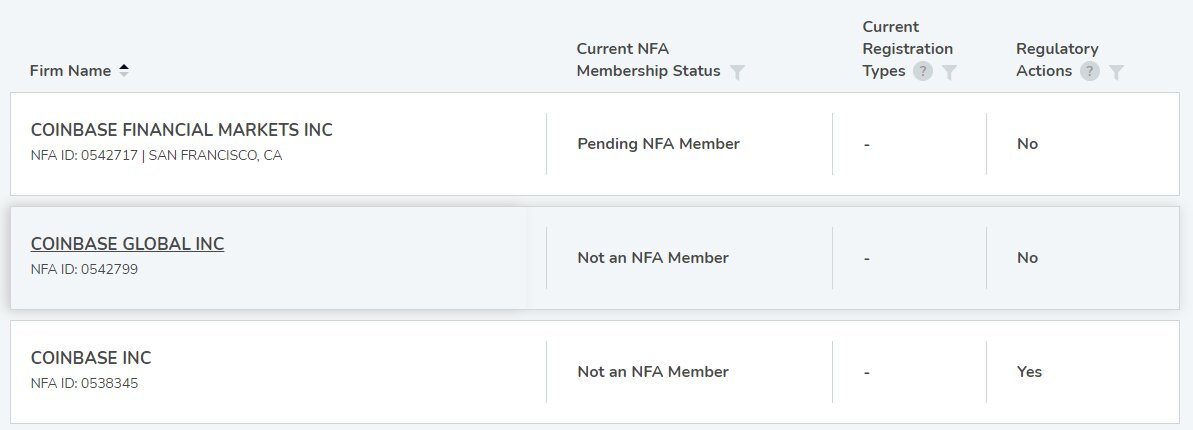The image size is (1193, 430).
Task: Select Pending NFA Member status cell
Action: (658, 144)
